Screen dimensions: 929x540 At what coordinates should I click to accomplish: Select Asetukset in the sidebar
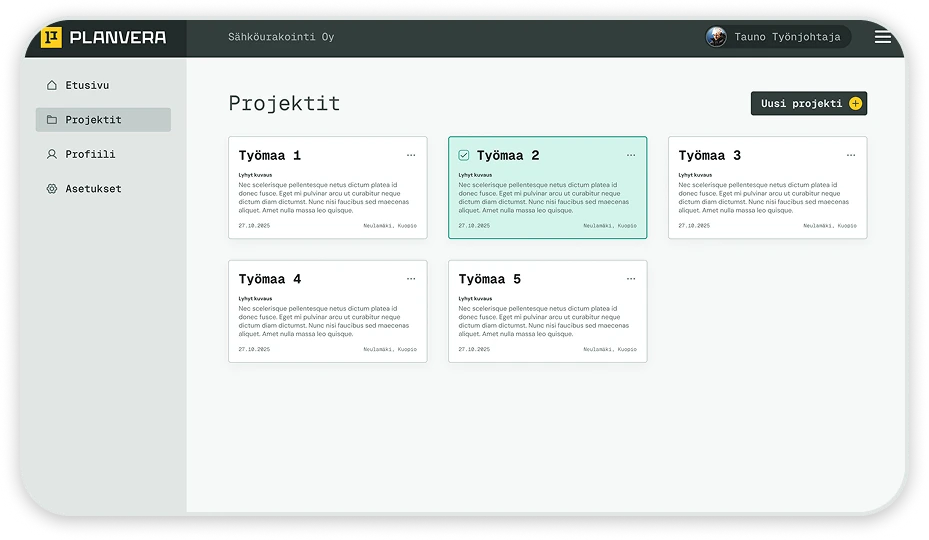(93, 189)
